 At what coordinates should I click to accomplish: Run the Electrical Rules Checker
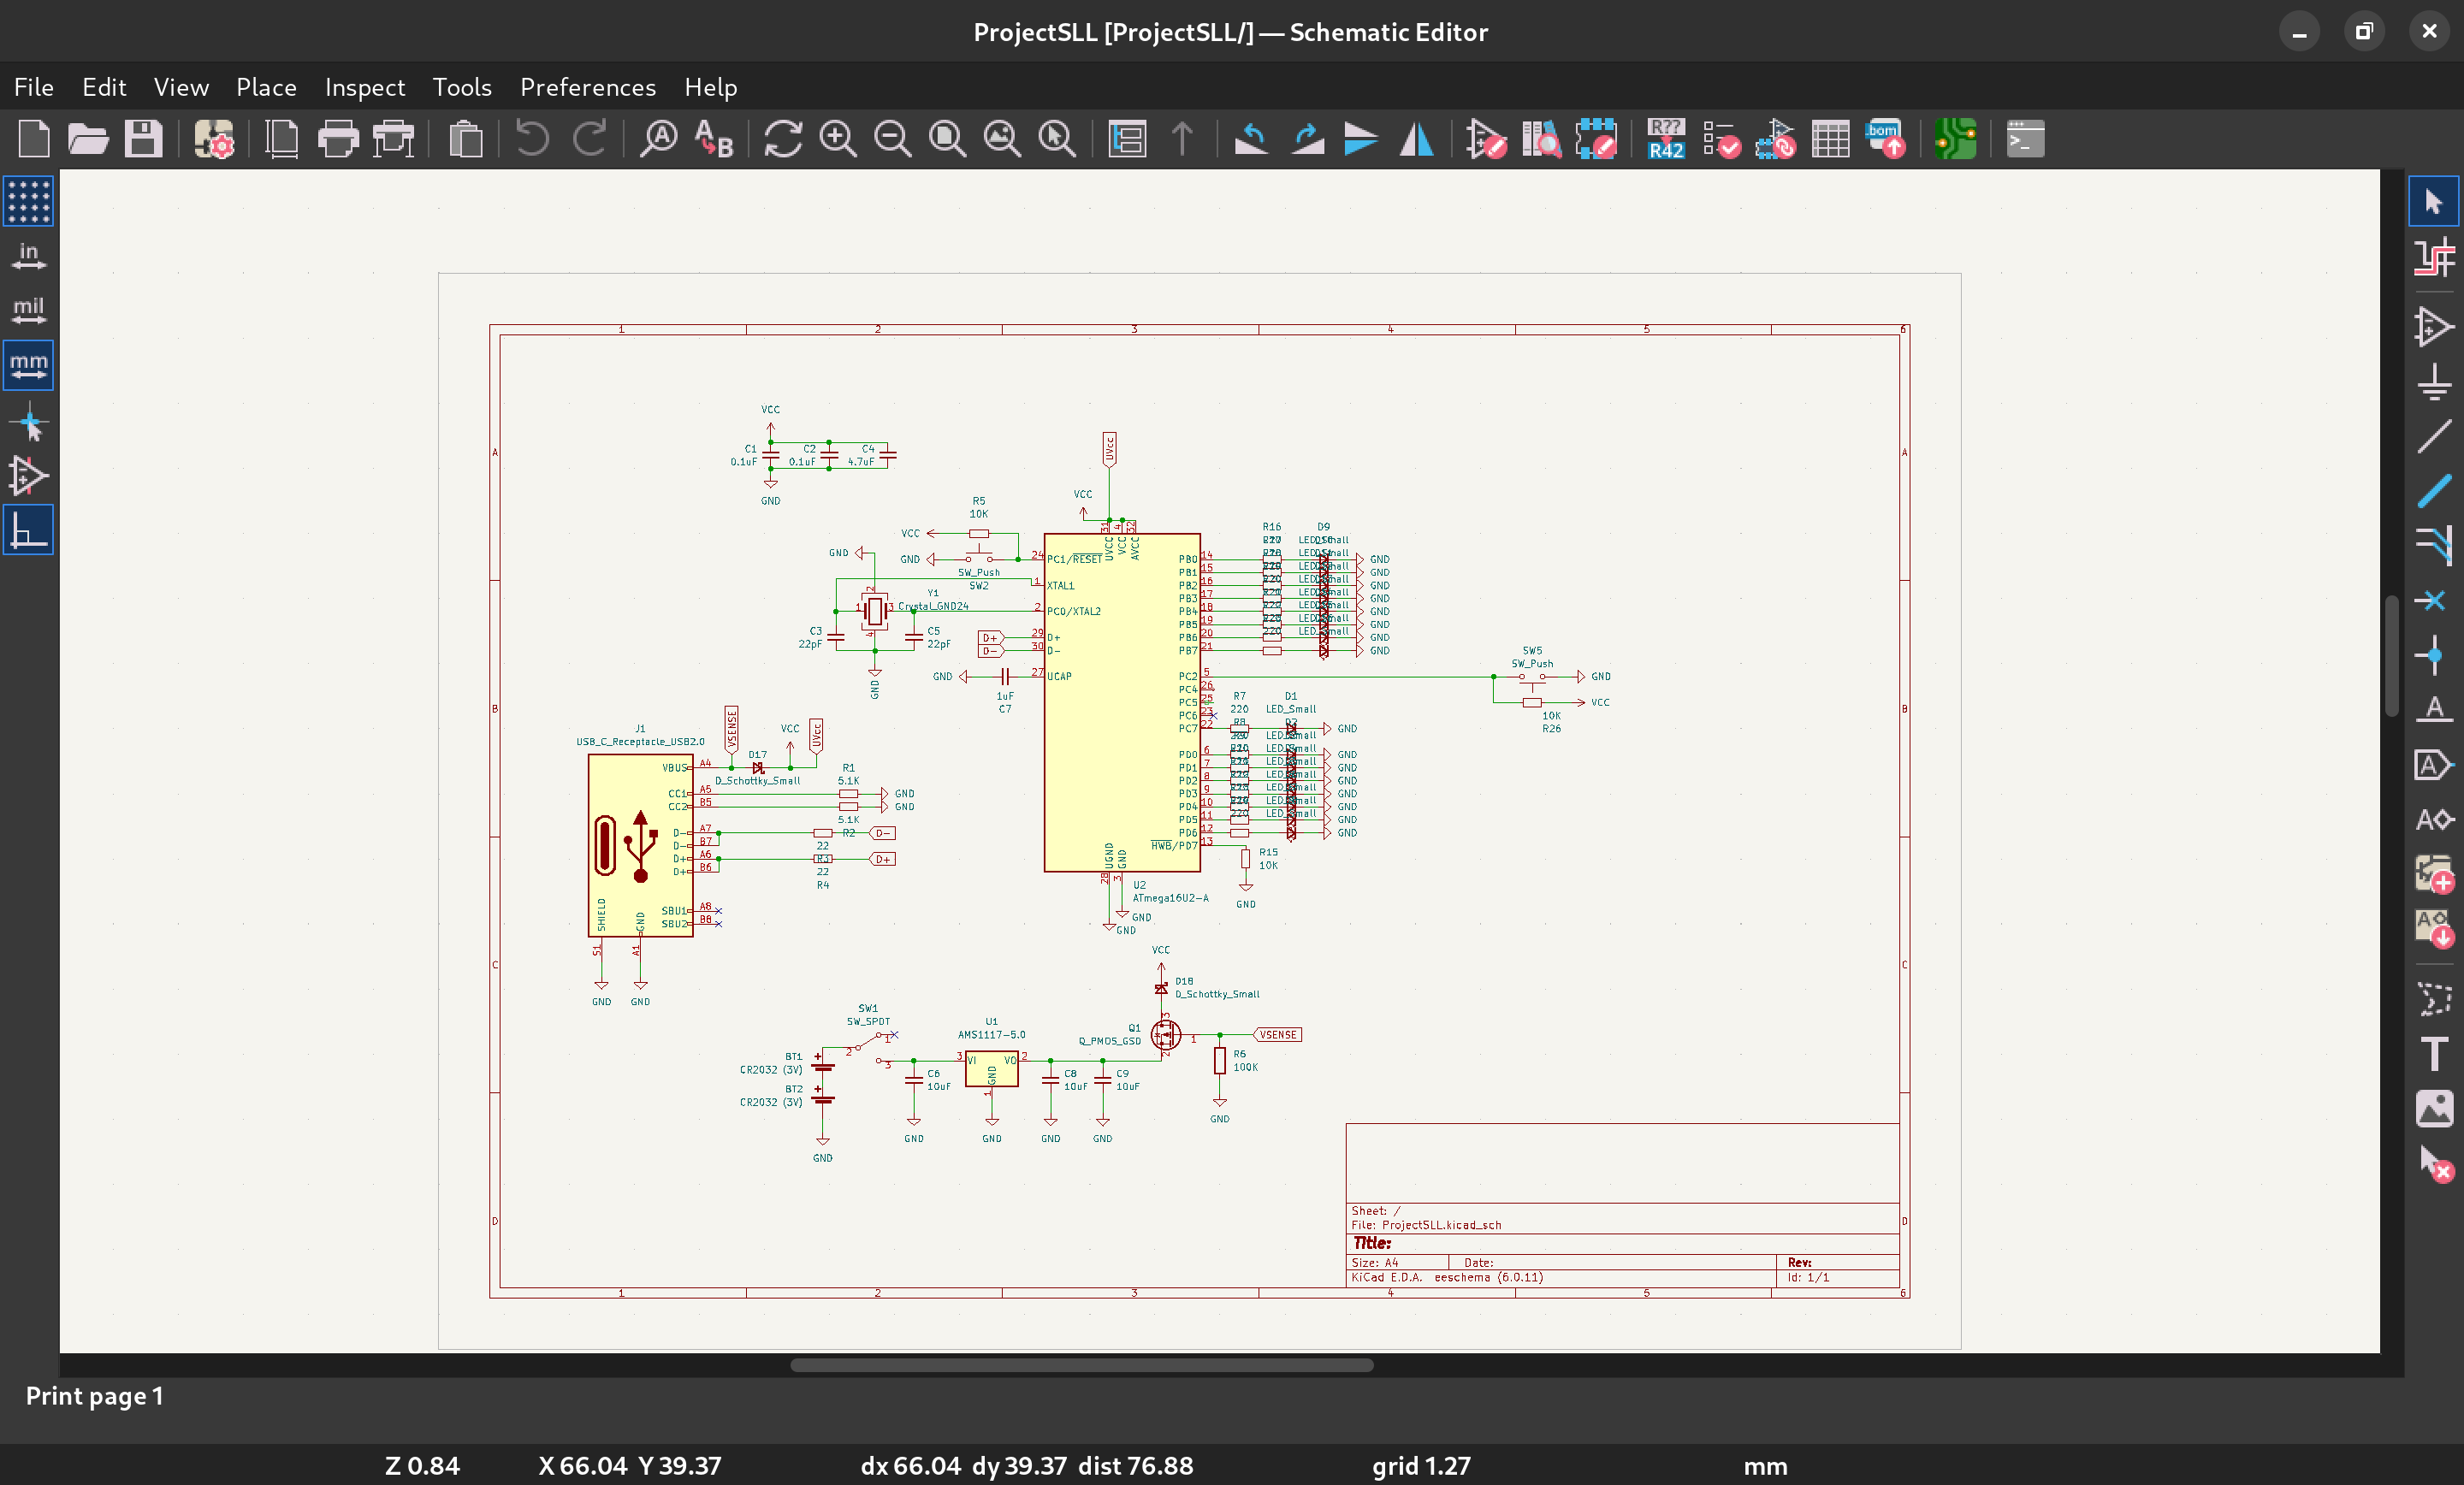pos(1721,138)
